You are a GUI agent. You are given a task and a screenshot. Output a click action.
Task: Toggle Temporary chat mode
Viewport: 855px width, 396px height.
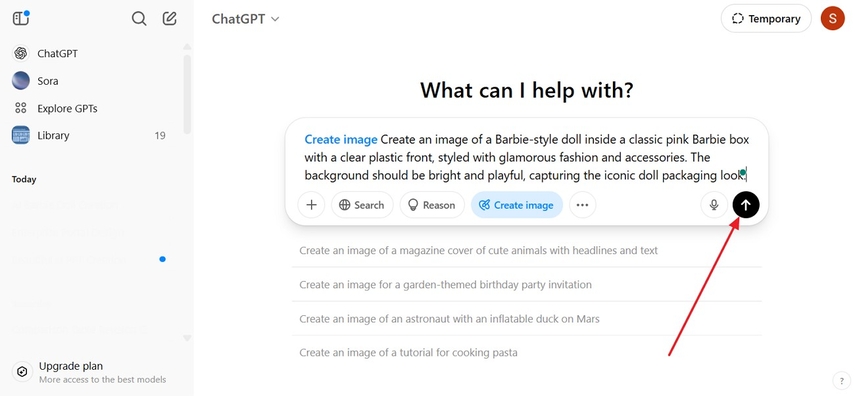[766, 19]
